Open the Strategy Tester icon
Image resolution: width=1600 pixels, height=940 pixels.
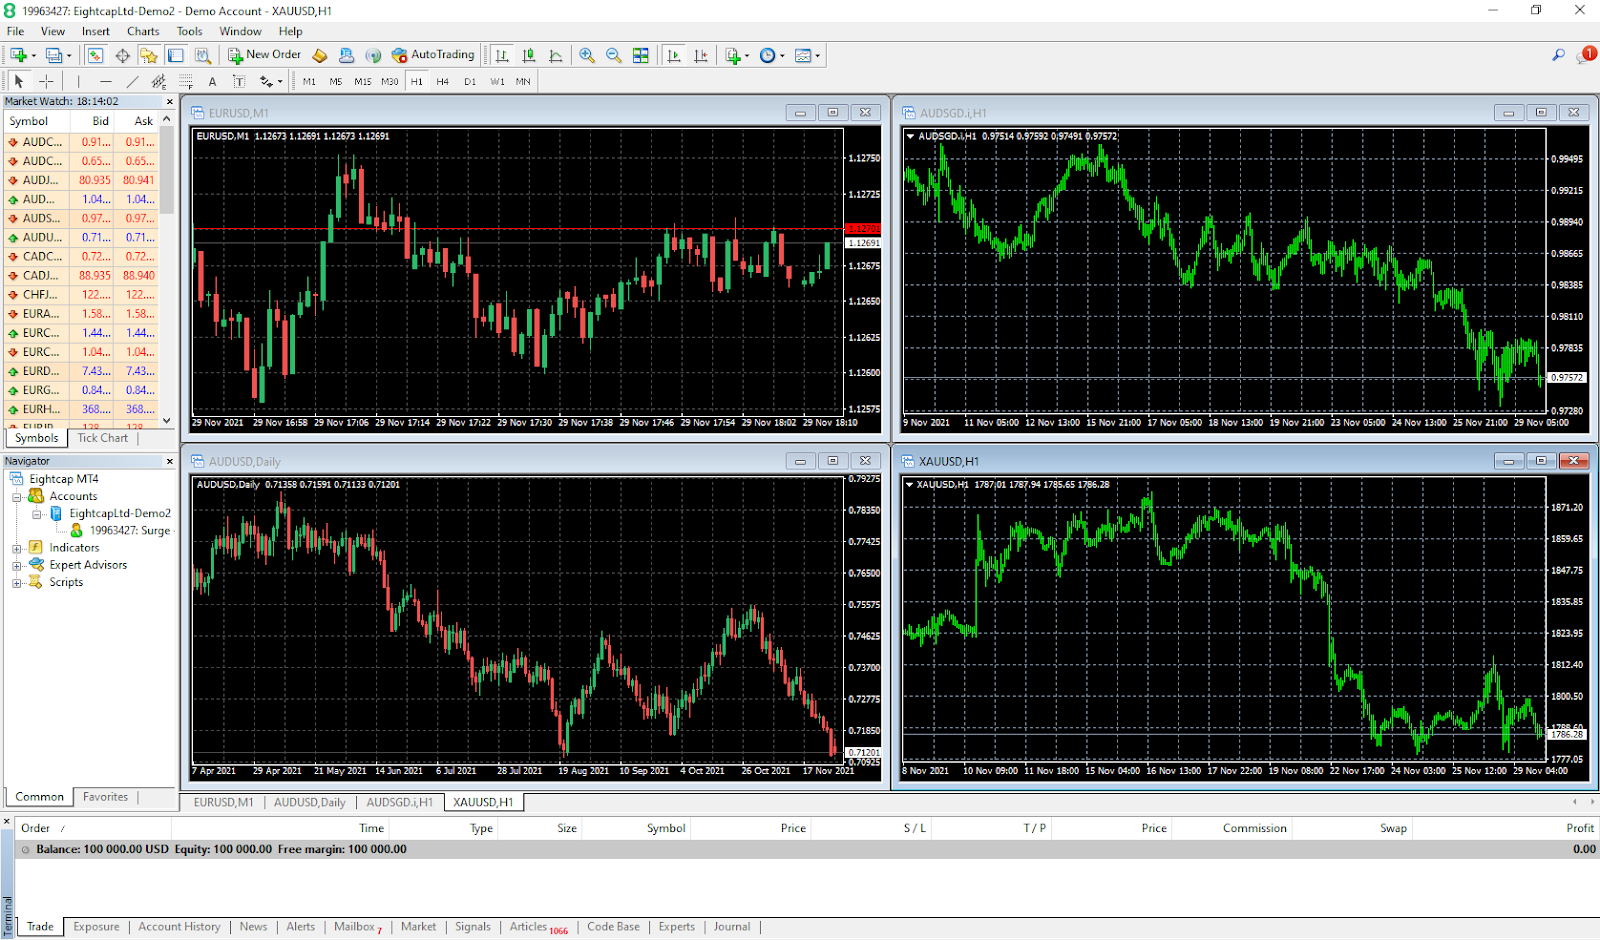(x=203, y=56)
